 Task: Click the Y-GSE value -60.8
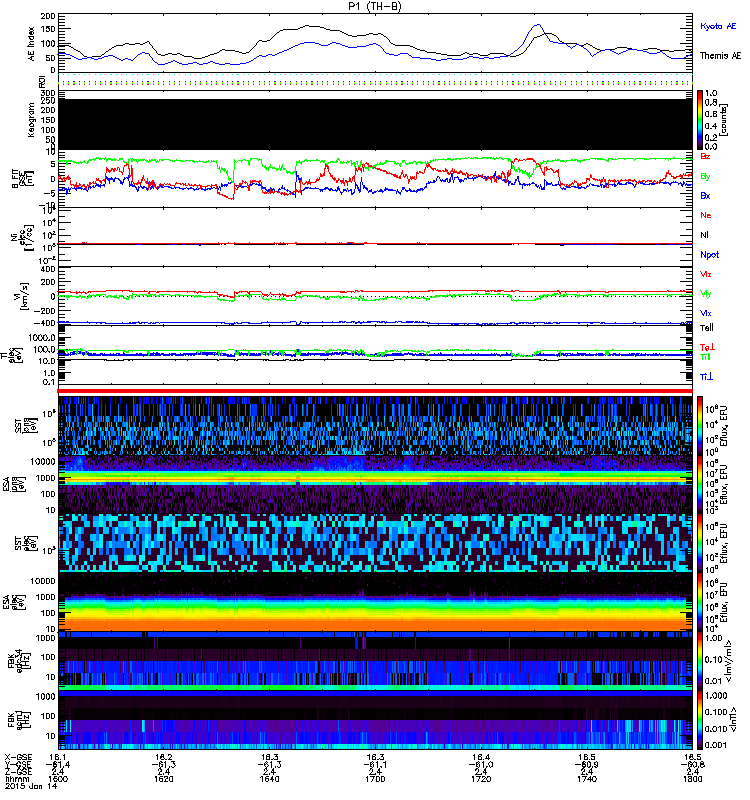coord(692,764)
